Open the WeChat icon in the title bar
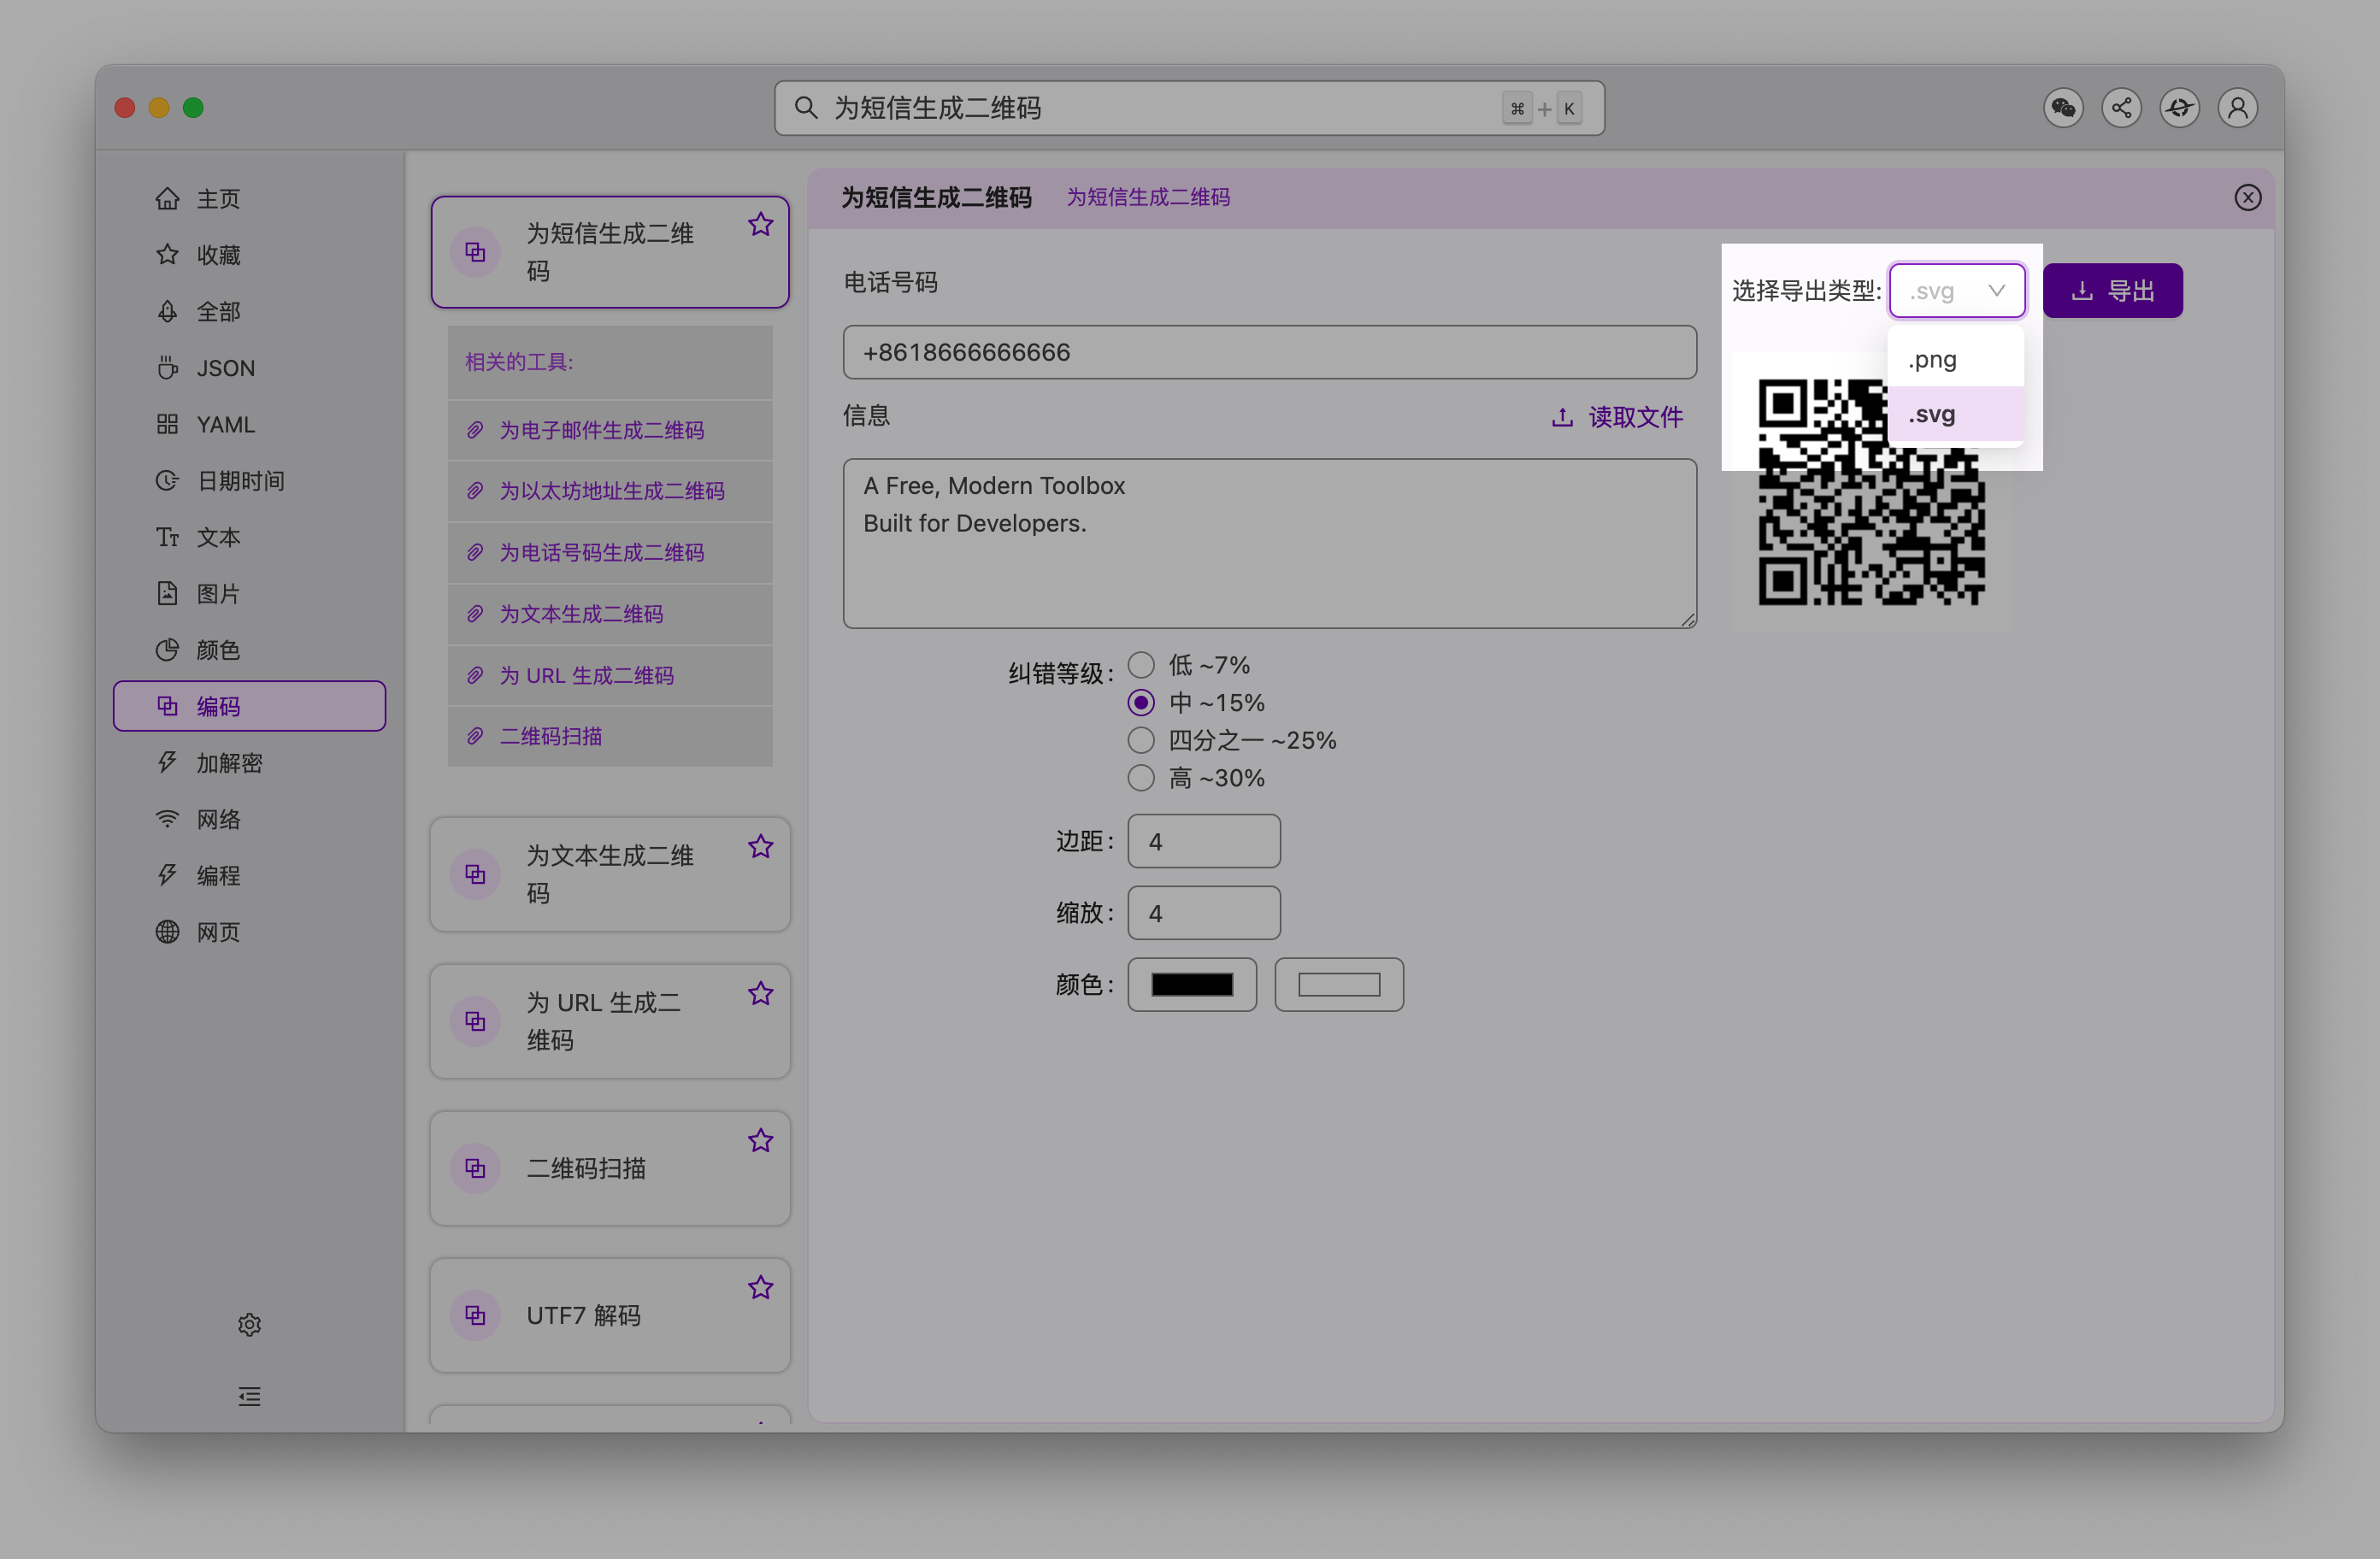The width and height of the screenshot is (2380, 1559). [2063, 108]
